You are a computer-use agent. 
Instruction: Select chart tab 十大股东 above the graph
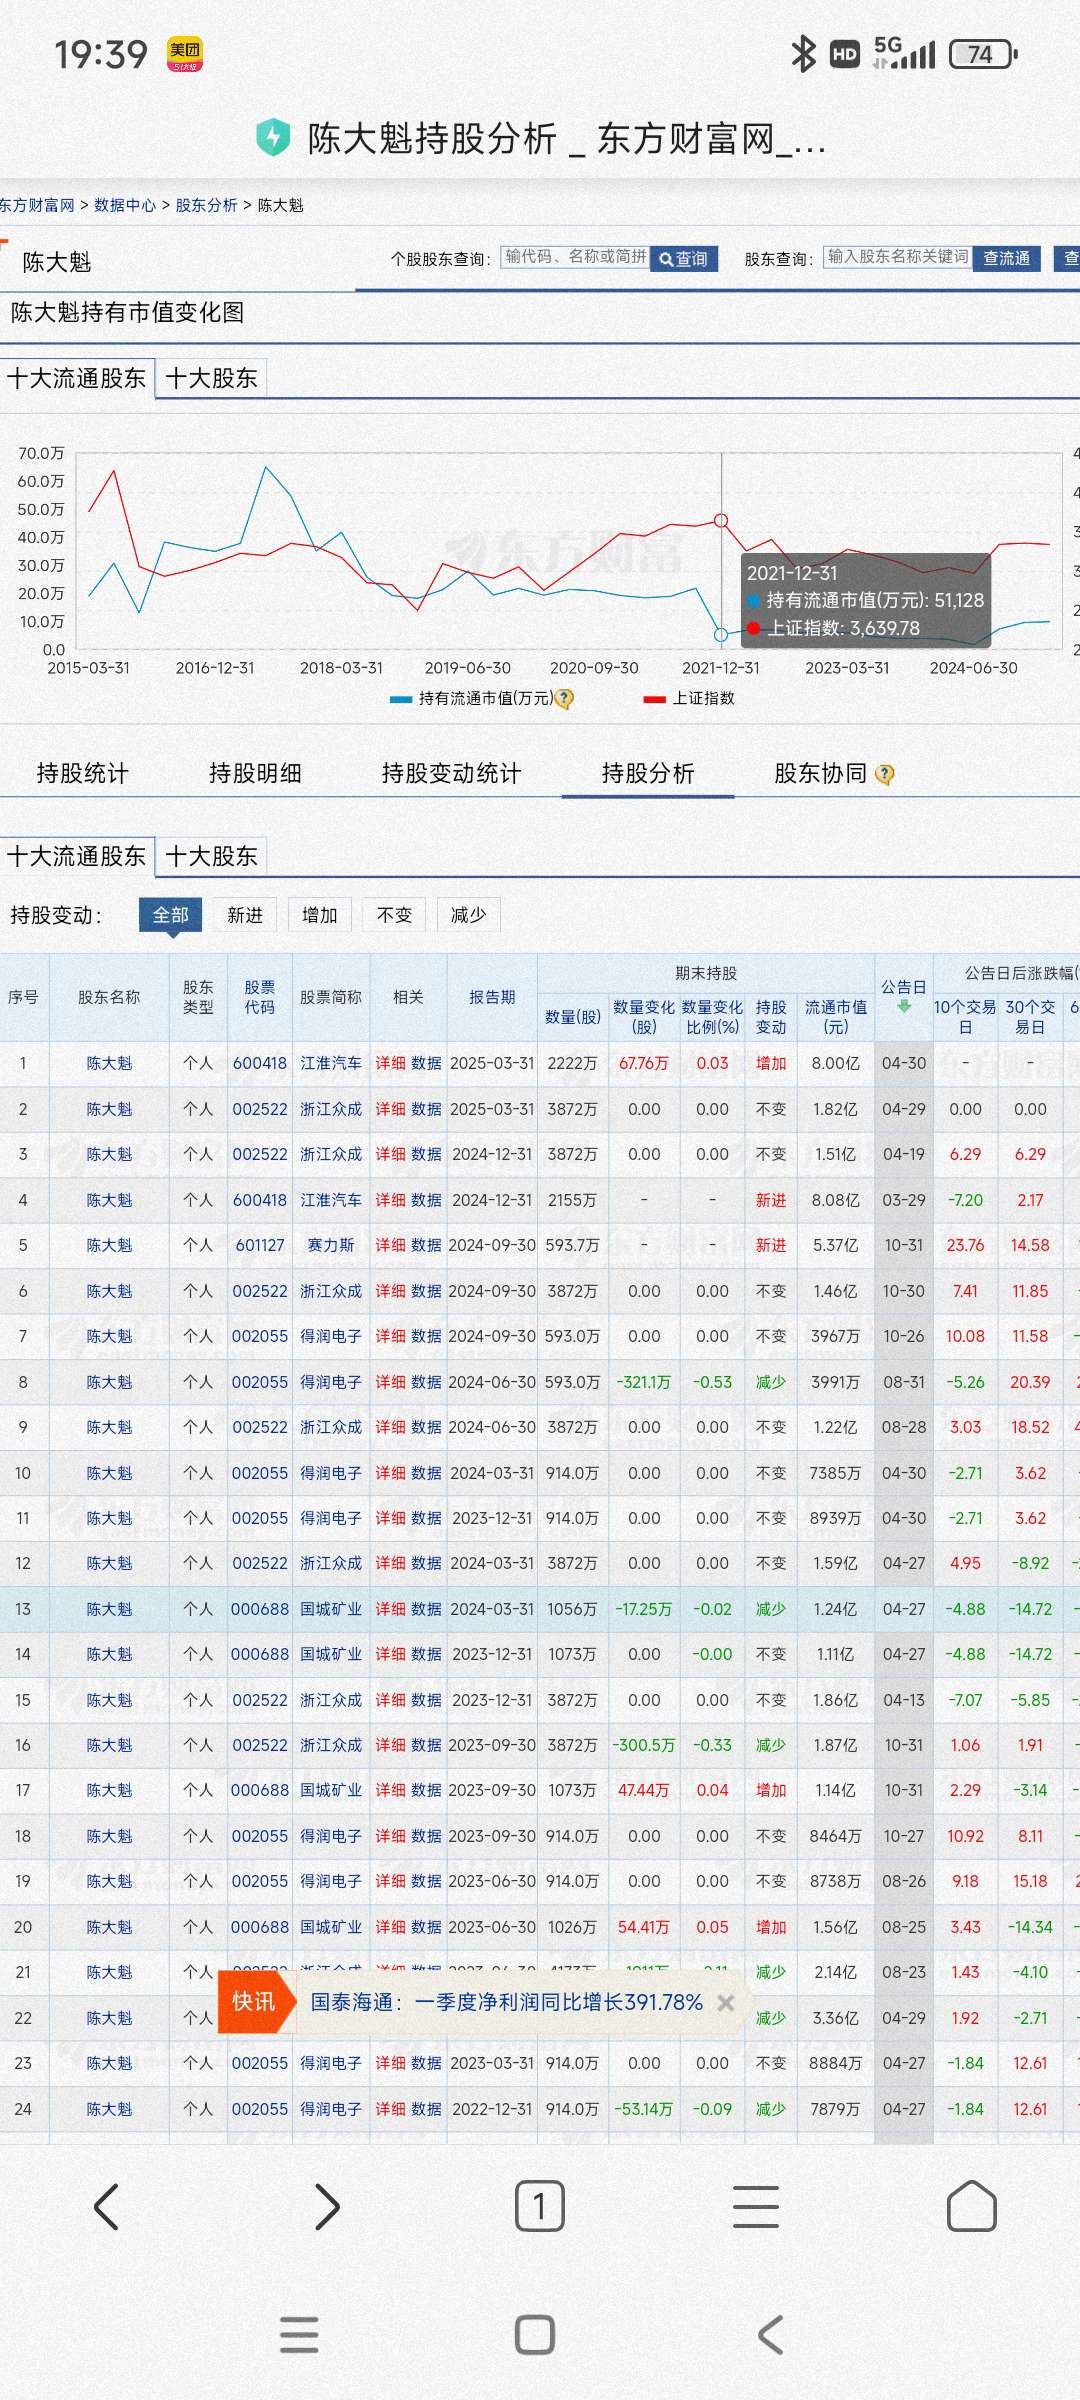pyautogui.click(x=212, y=378)
